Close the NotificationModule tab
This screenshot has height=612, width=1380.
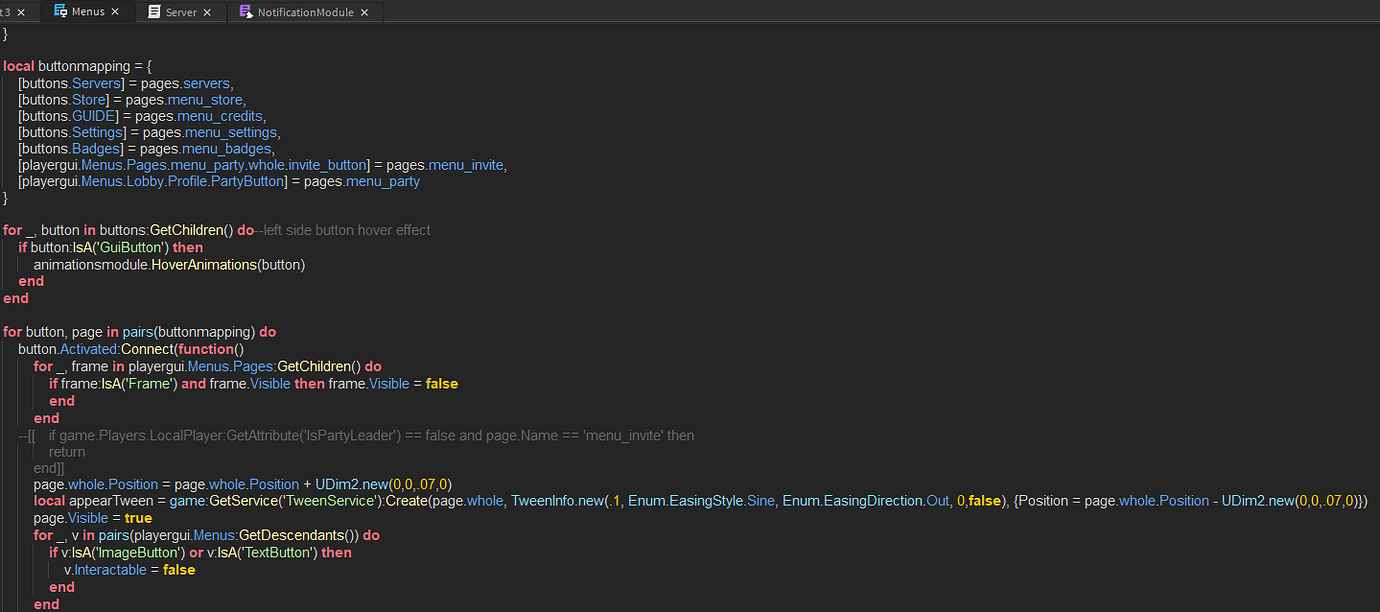[x=364, y=12]
